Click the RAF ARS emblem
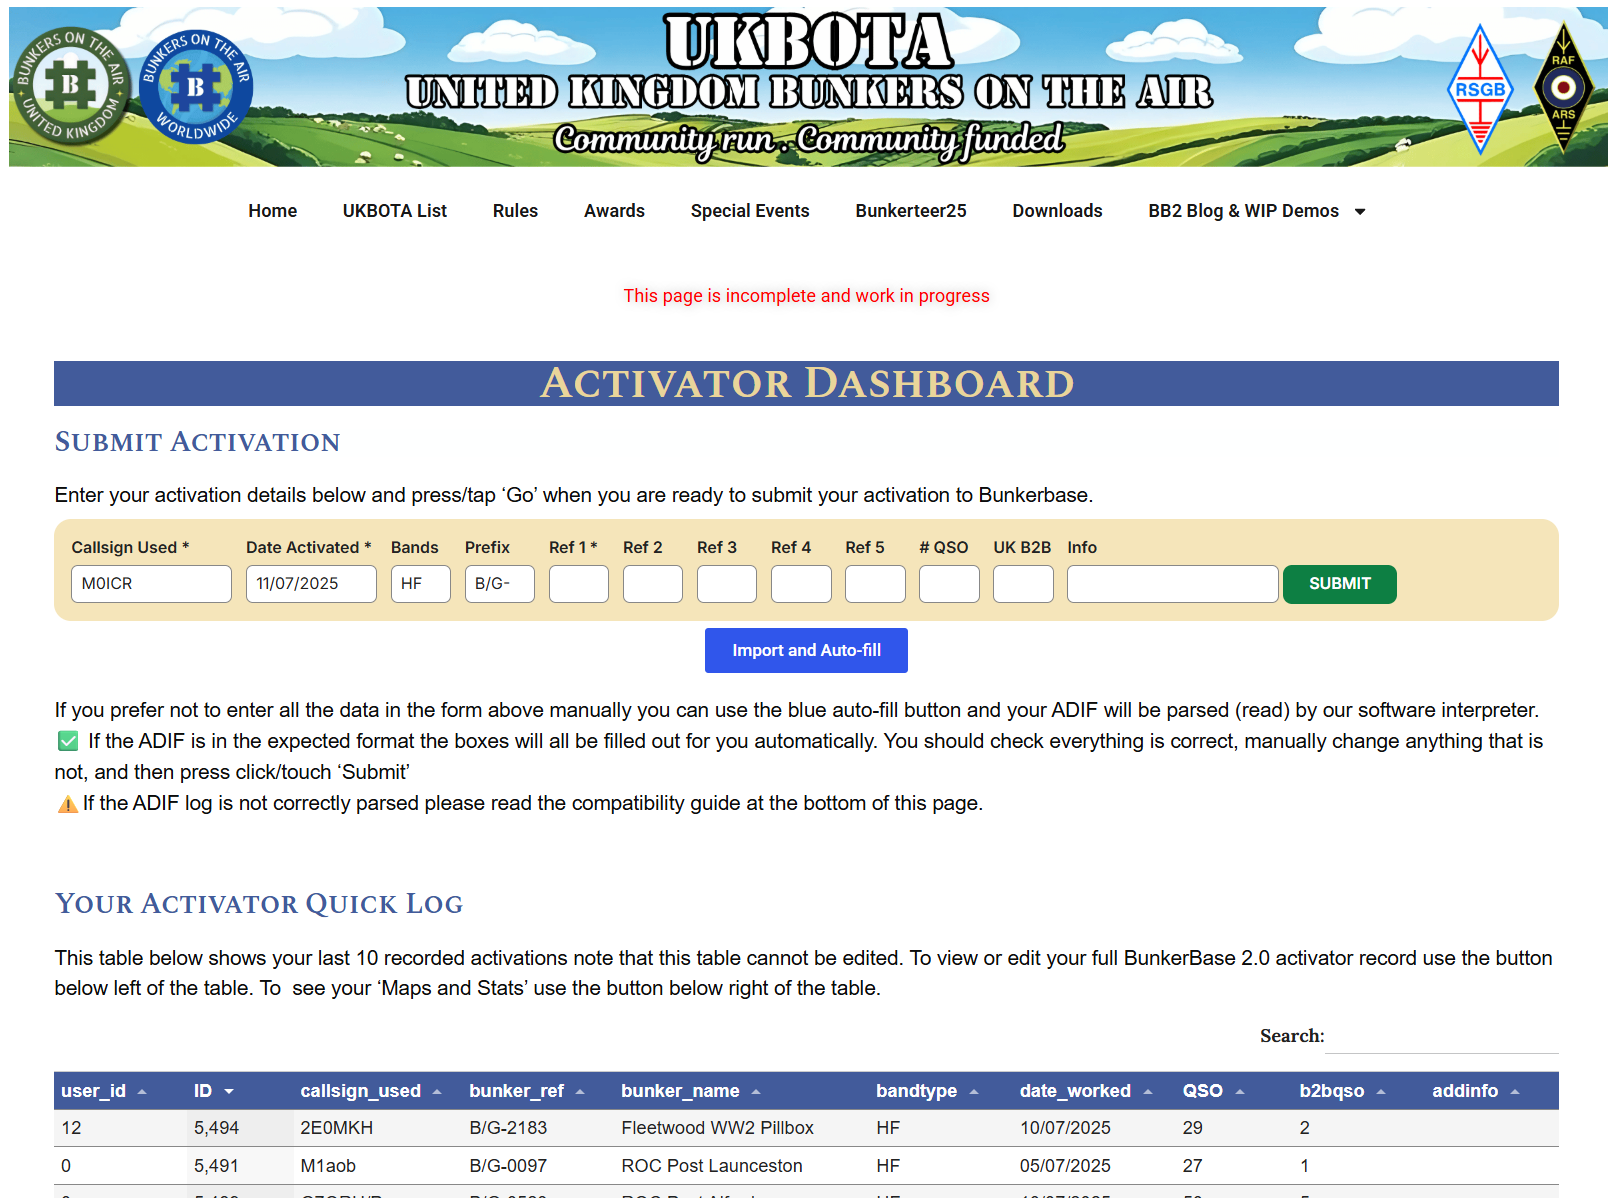Screen dimensions: 1618x1198 point(1563,89)
